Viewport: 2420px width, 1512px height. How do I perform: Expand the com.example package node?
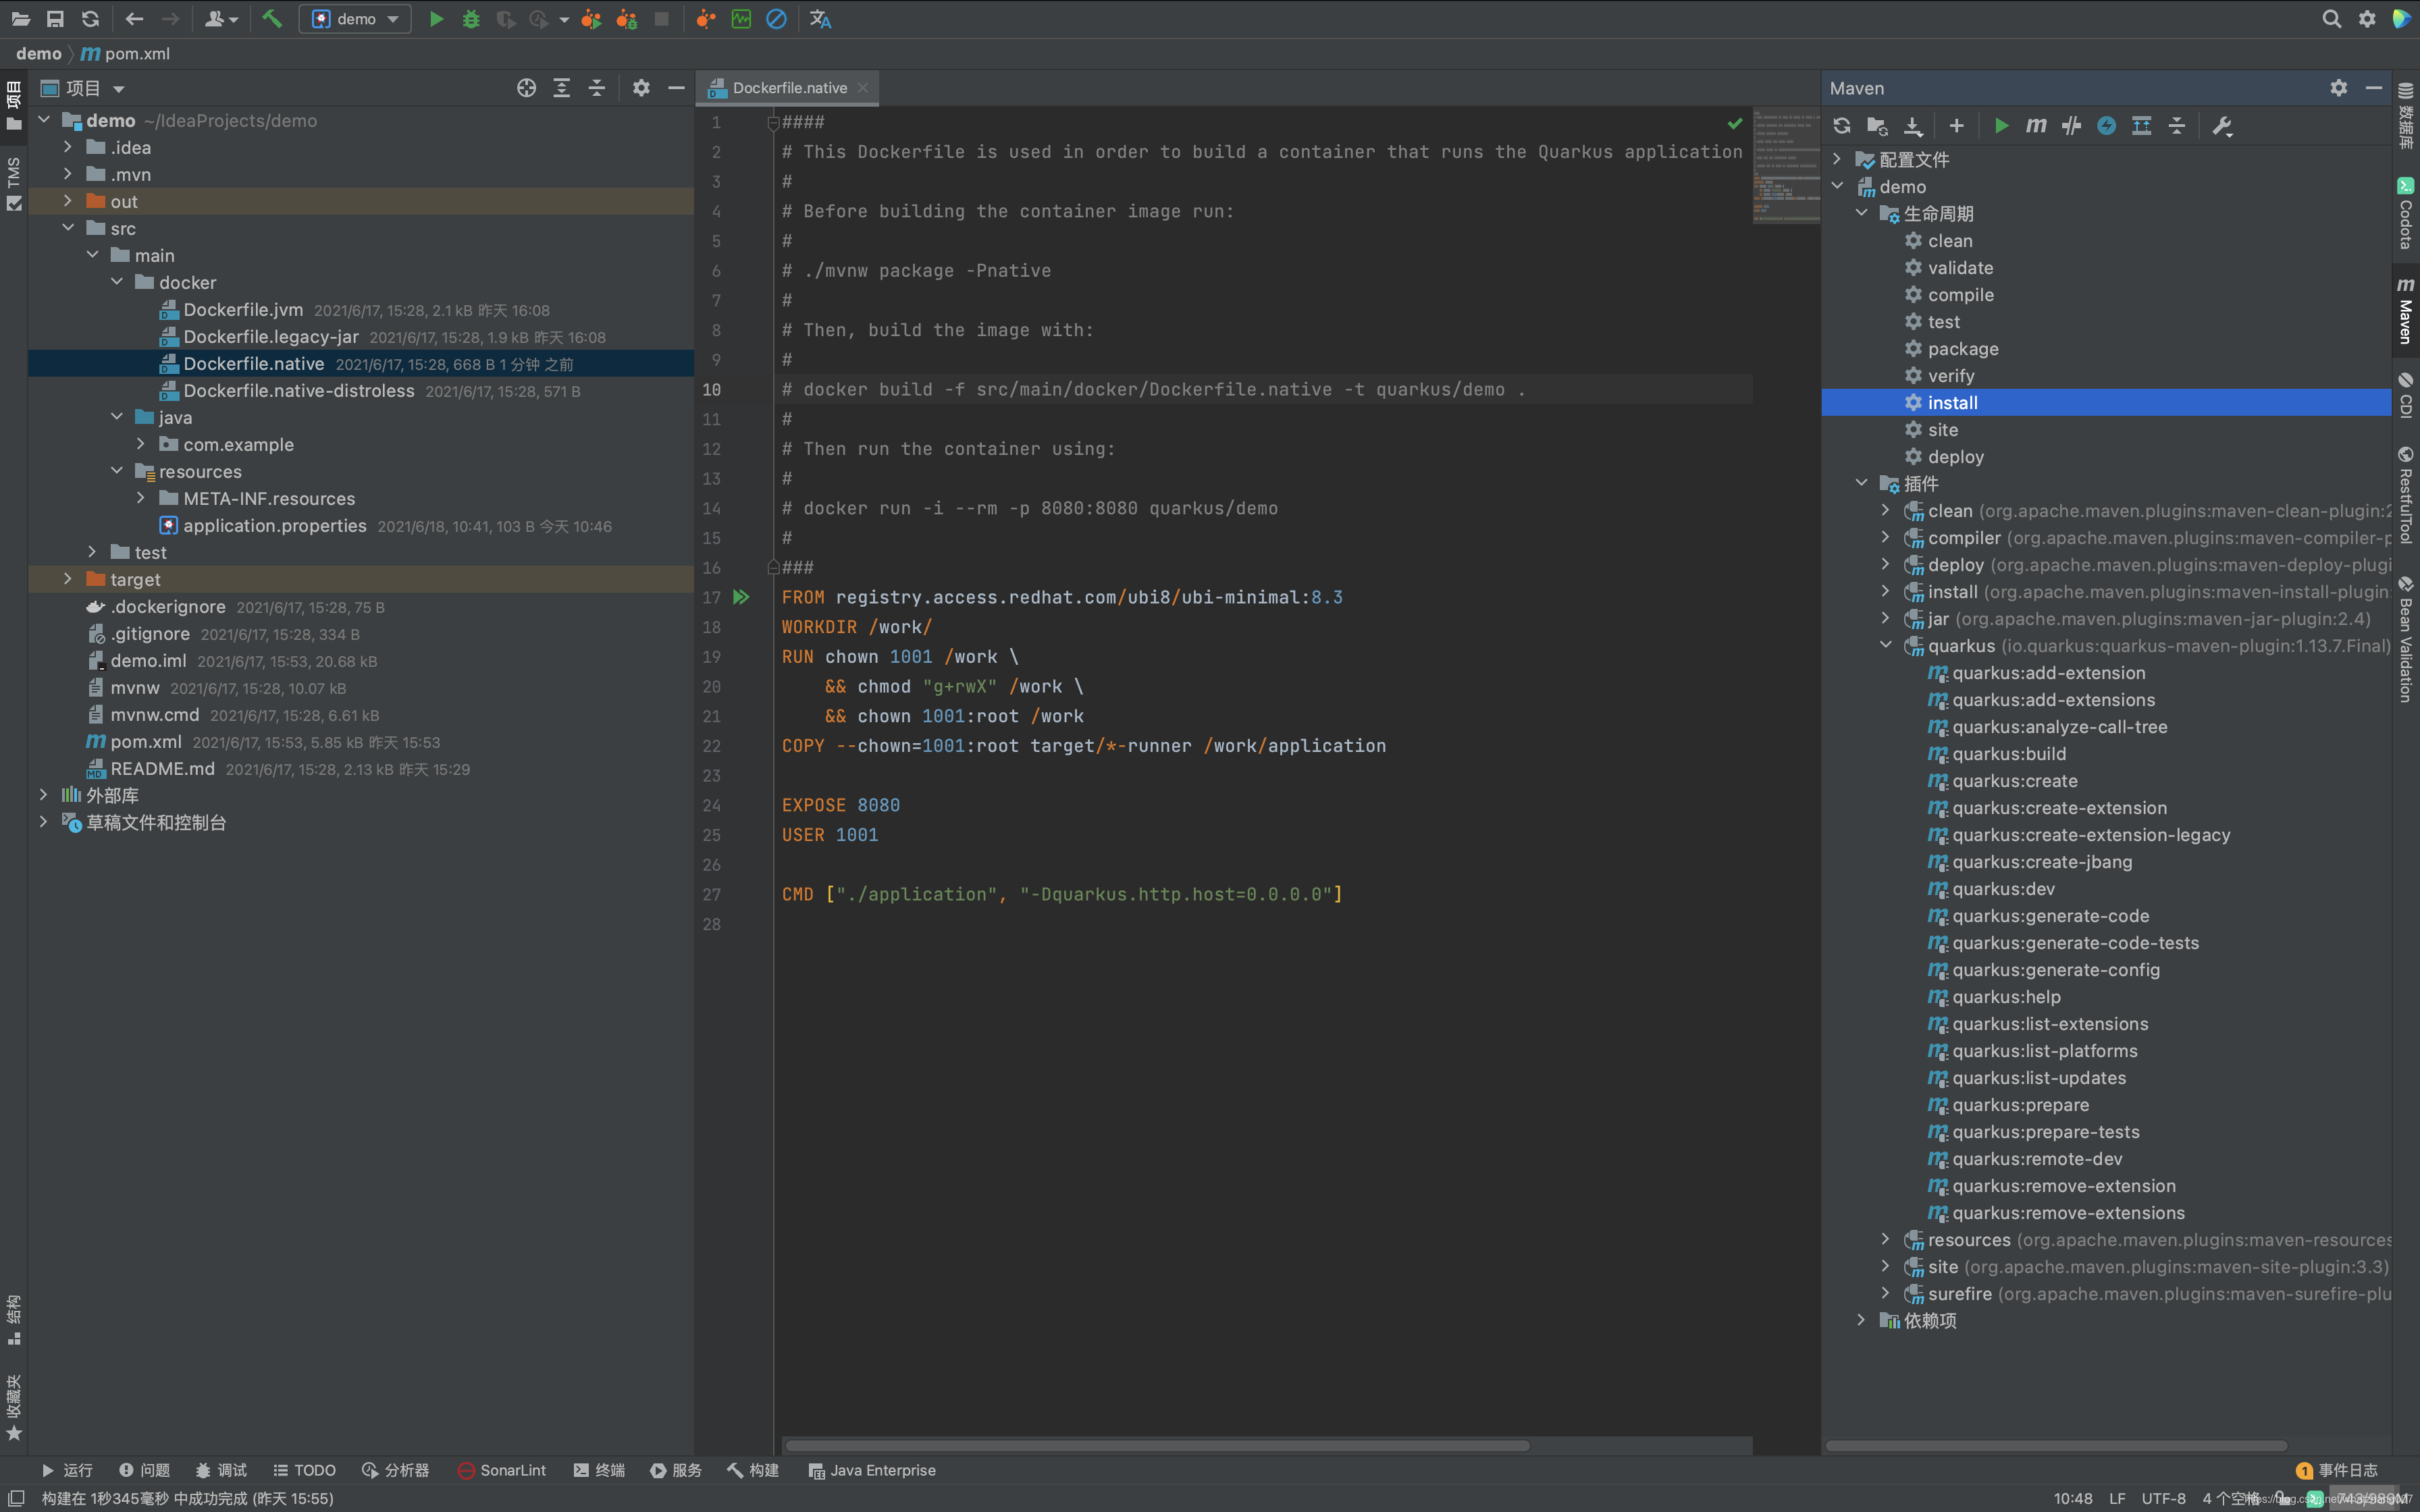141,444
